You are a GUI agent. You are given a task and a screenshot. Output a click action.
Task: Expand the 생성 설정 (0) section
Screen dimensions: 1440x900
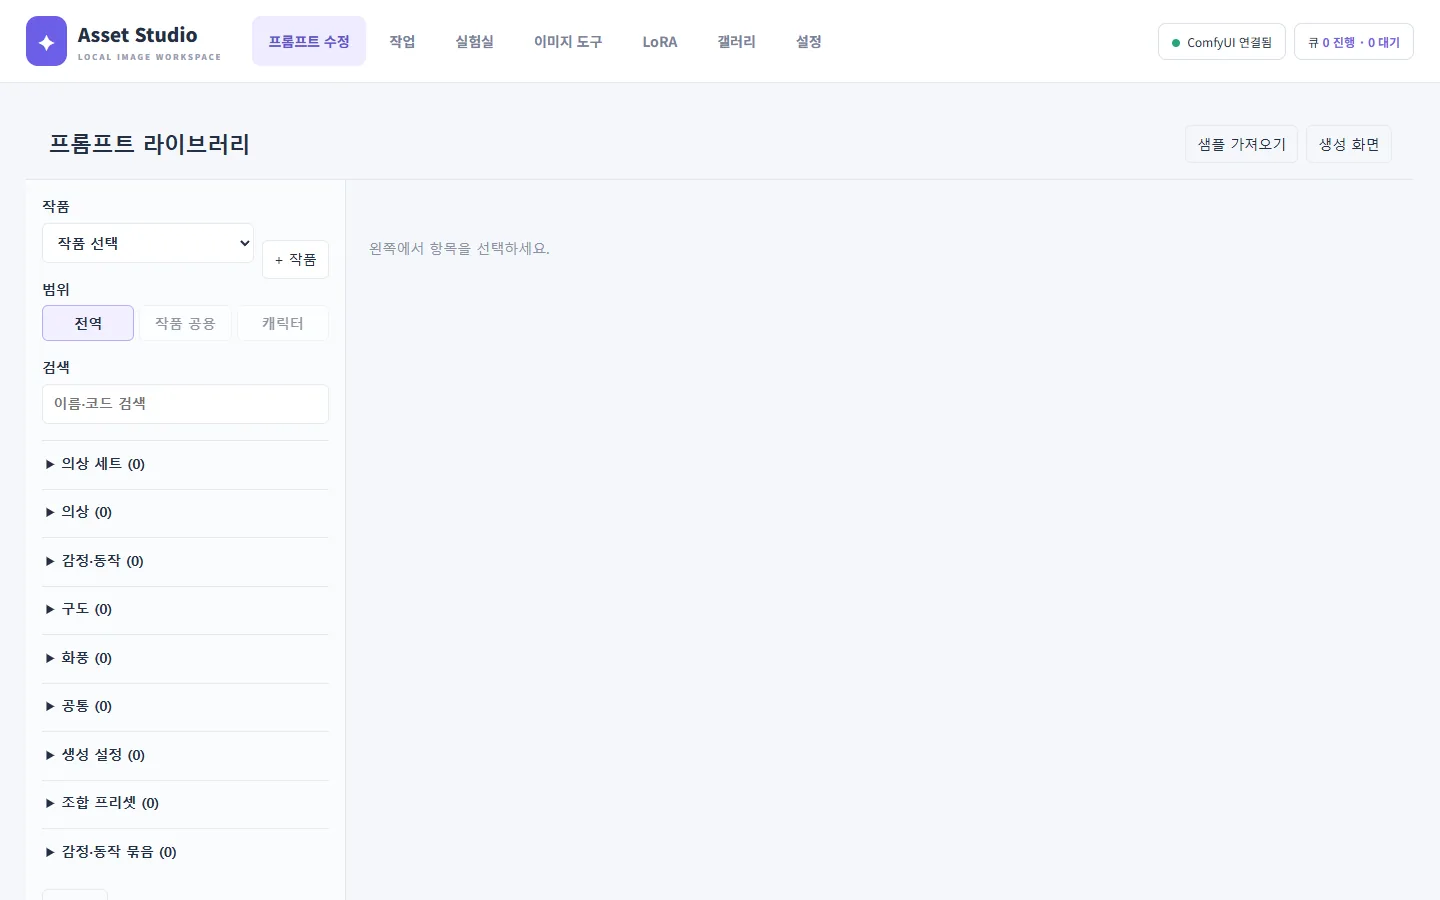[x=185, y=755]
